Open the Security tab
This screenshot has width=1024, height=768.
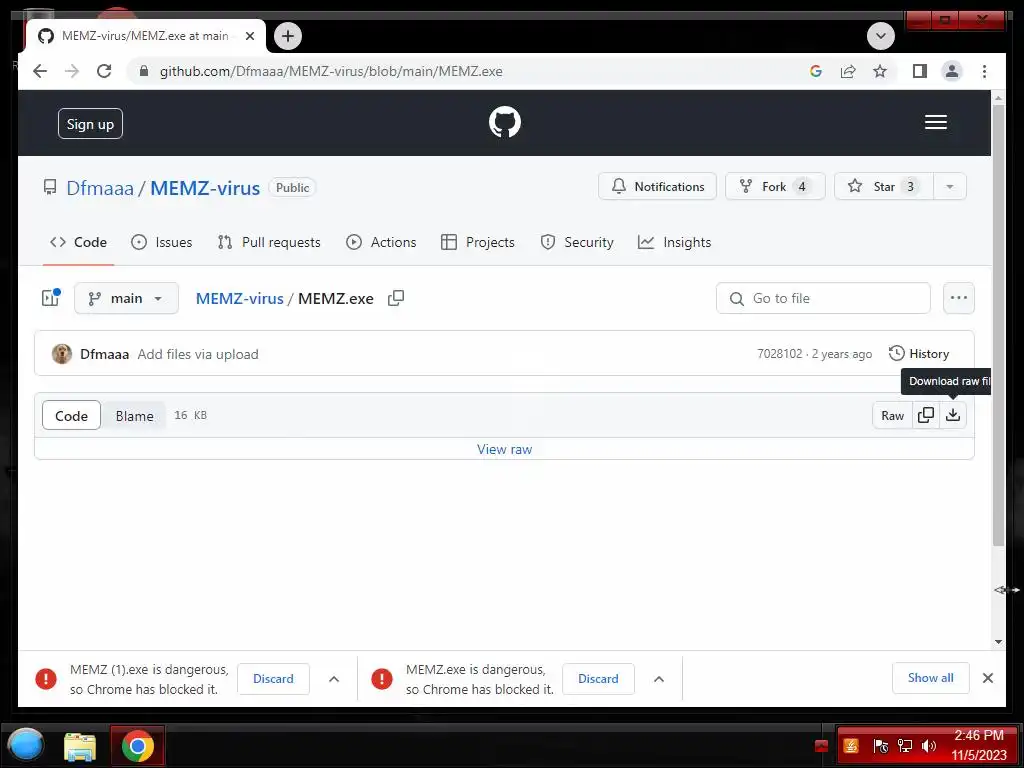click(577, 242)
